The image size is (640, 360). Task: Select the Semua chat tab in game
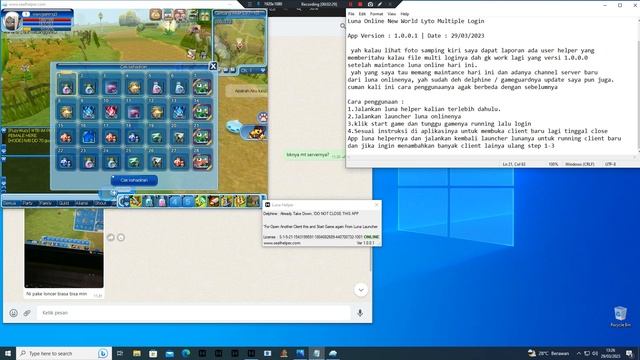10,203
